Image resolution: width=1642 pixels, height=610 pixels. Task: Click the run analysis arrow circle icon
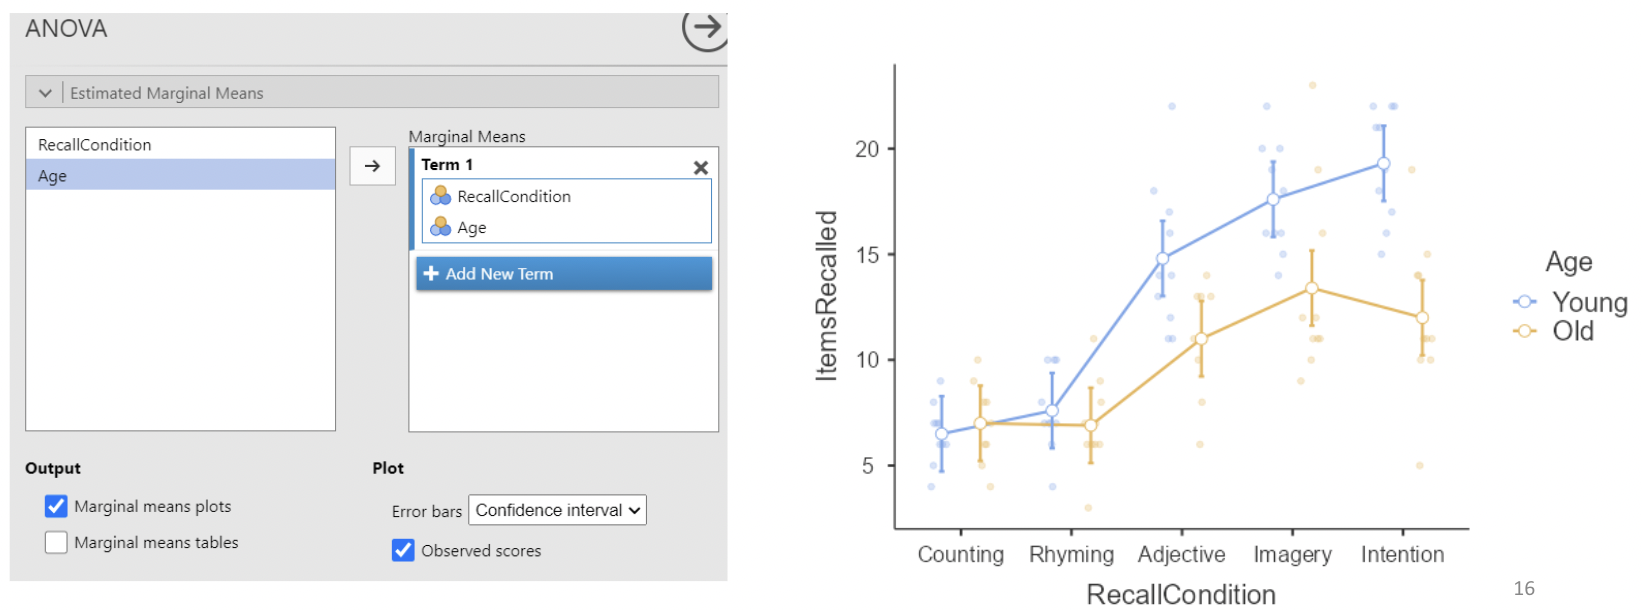(x=705, y=28)
